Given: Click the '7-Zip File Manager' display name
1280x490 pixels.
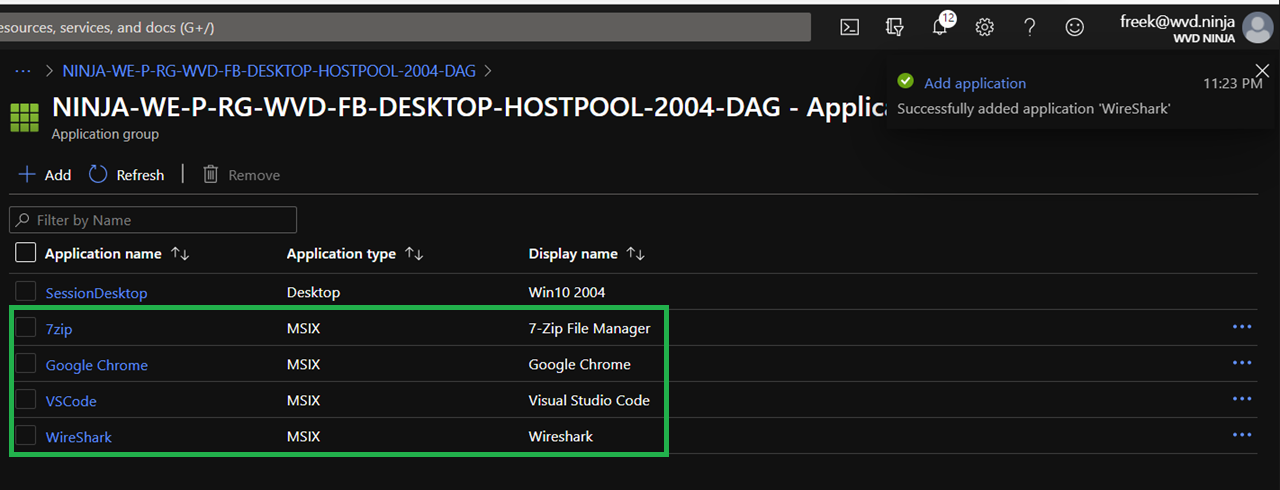Looking at the screenshot, I should pyautogui.click(x=589, y=328).
